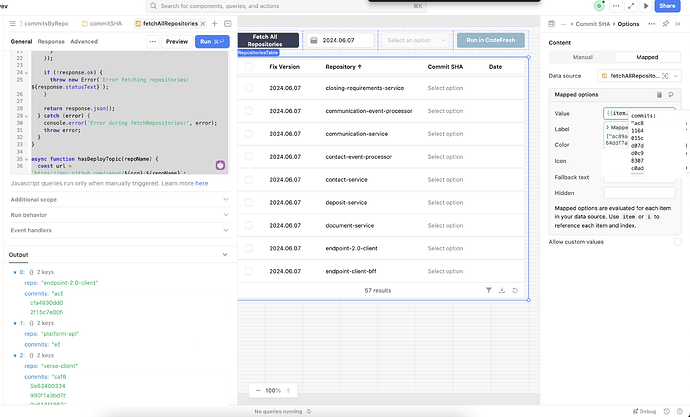Switch to the commitSHA query tab

(102, 24)
